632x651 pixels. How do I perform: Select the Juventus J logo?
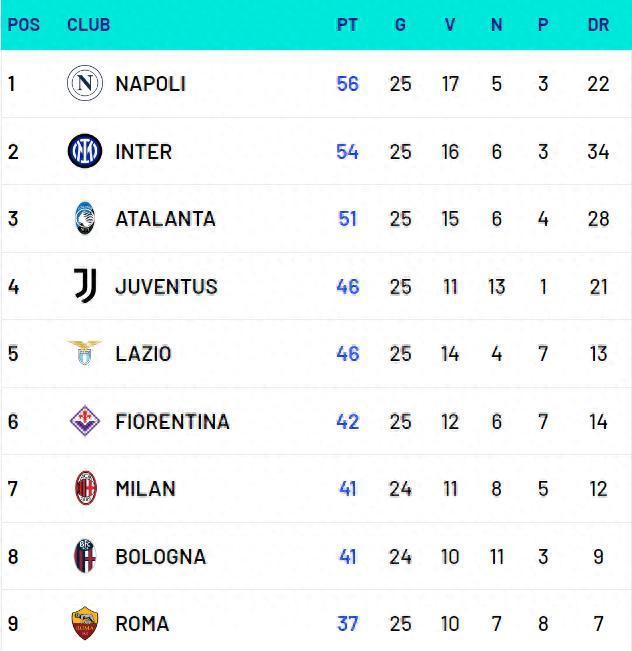(85, 286)
